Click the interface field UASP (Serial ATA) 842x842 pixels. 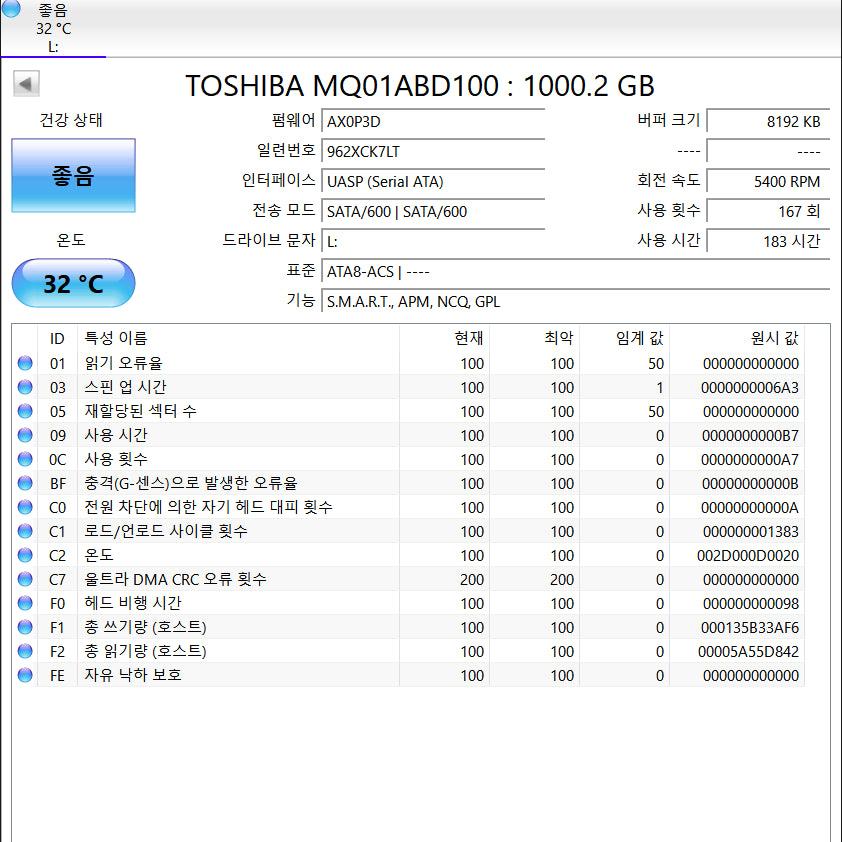[x=433, y=182]
